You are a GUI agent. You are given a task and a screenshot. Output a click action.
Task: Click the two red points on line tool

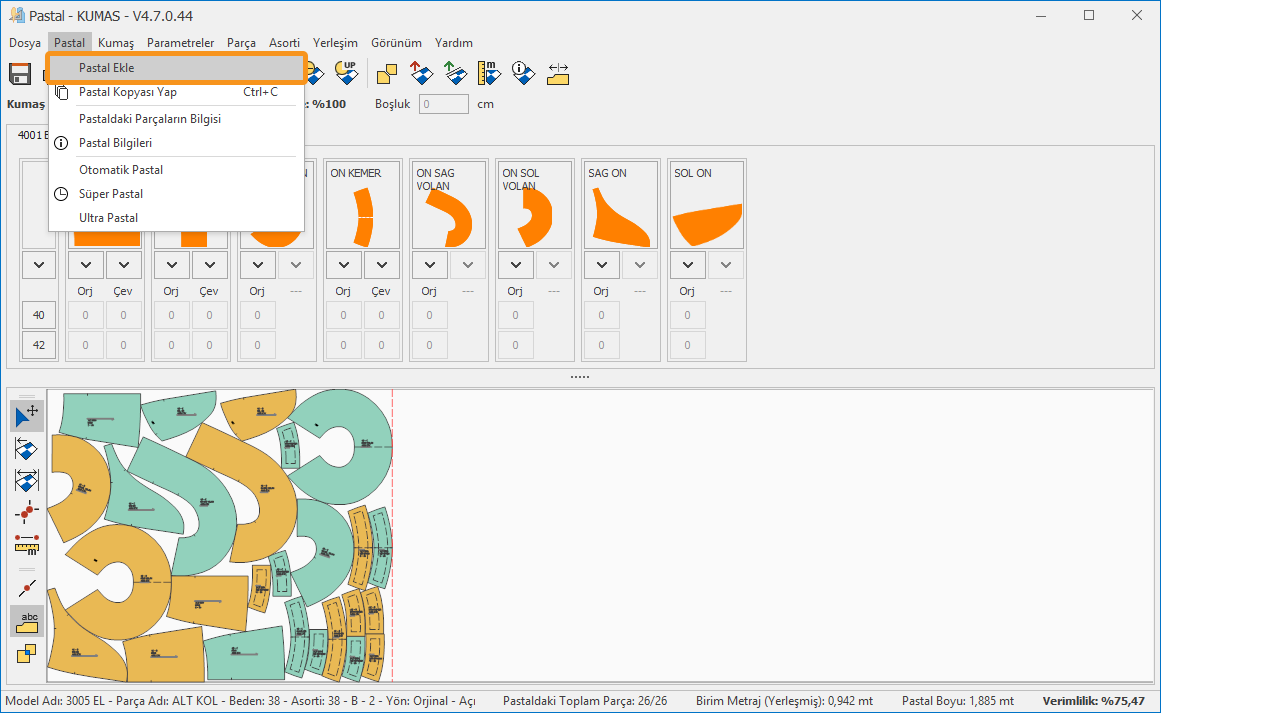pos(27,512)
